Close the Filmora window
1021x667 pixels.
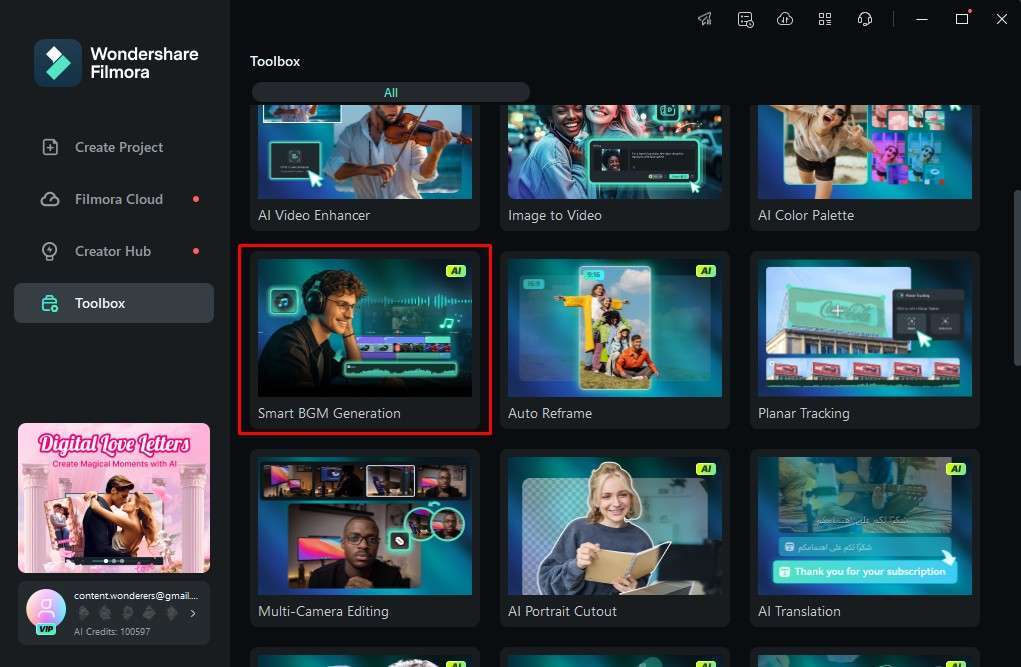pyautogui.click(x=1001, y=19)
